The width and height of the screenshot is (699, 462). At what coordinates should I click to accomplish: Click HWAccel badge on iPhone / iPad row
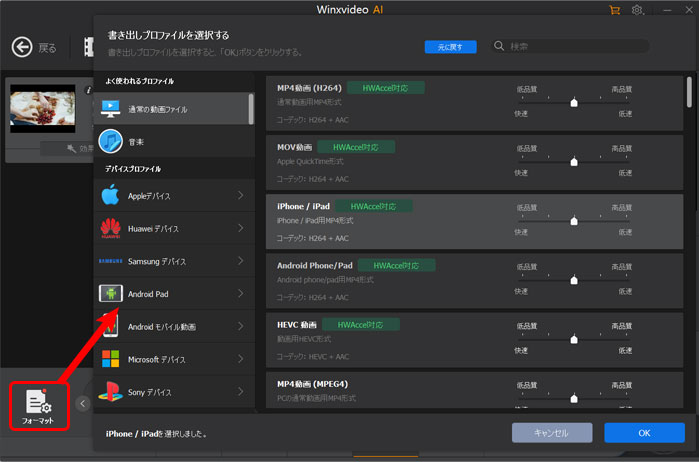point(374,206)
